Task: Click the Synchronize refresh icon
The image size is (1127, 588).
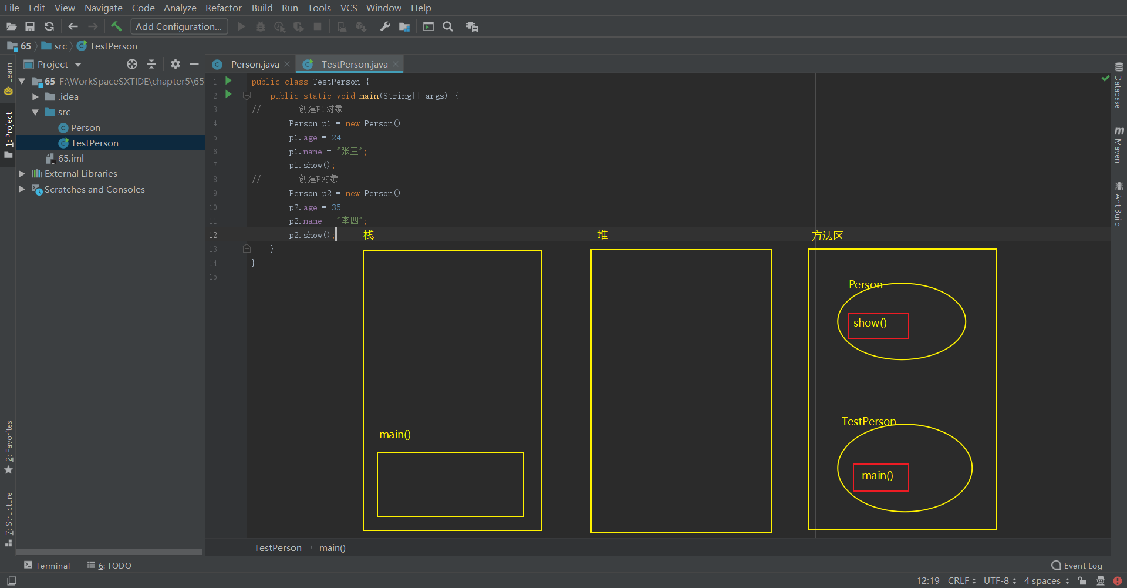Action: pyautogui.click(x=49, y=27)
